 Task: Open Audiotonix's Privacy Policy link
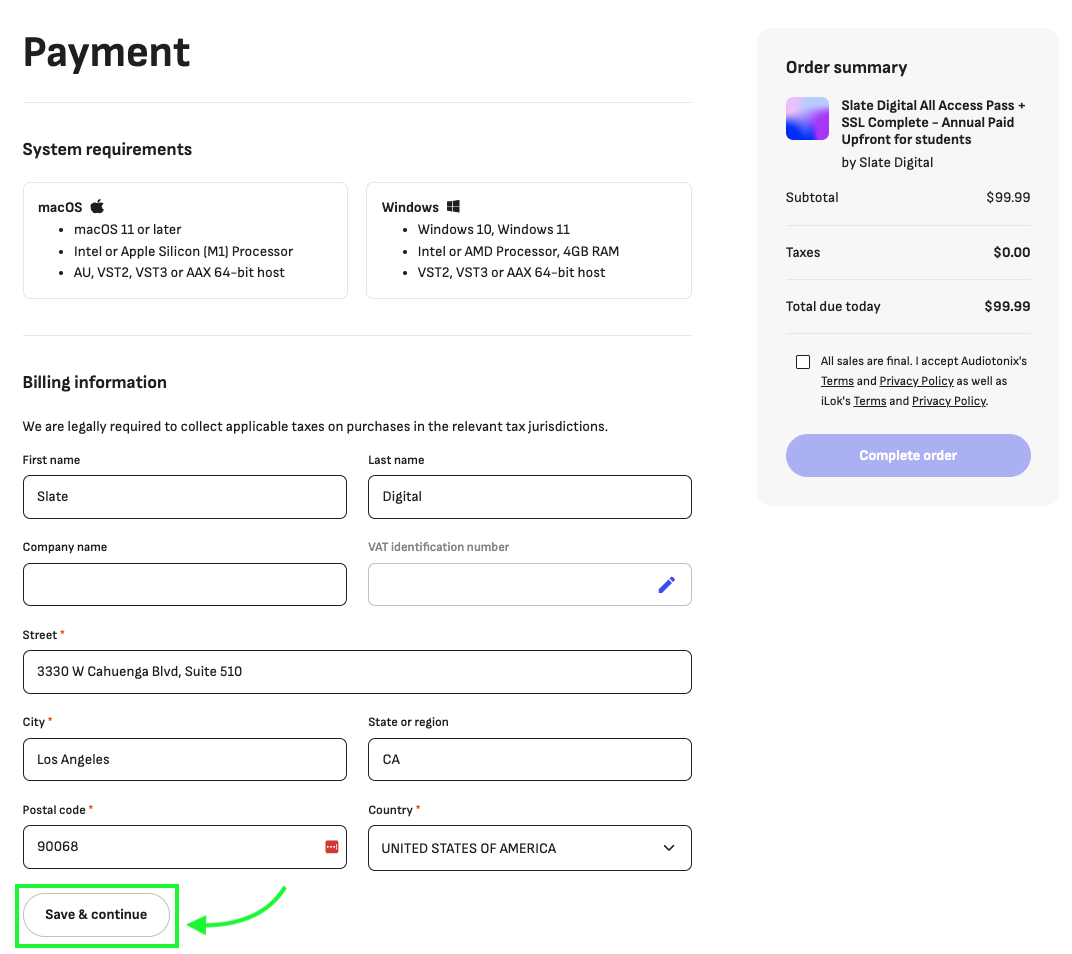(x=916, y=381)
